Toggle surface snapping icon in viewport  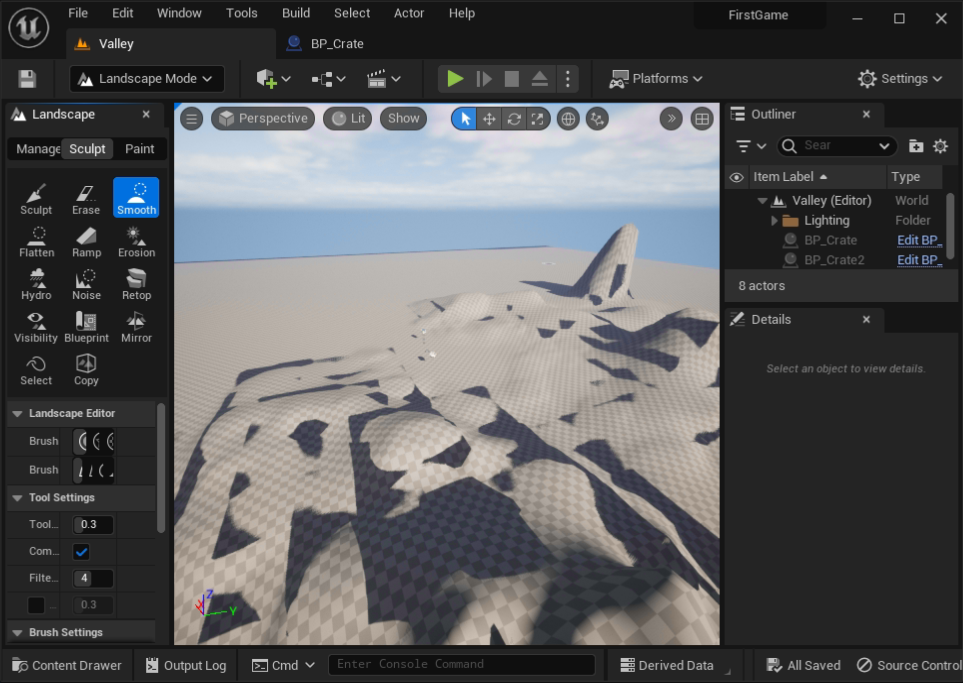click(597, 119)
